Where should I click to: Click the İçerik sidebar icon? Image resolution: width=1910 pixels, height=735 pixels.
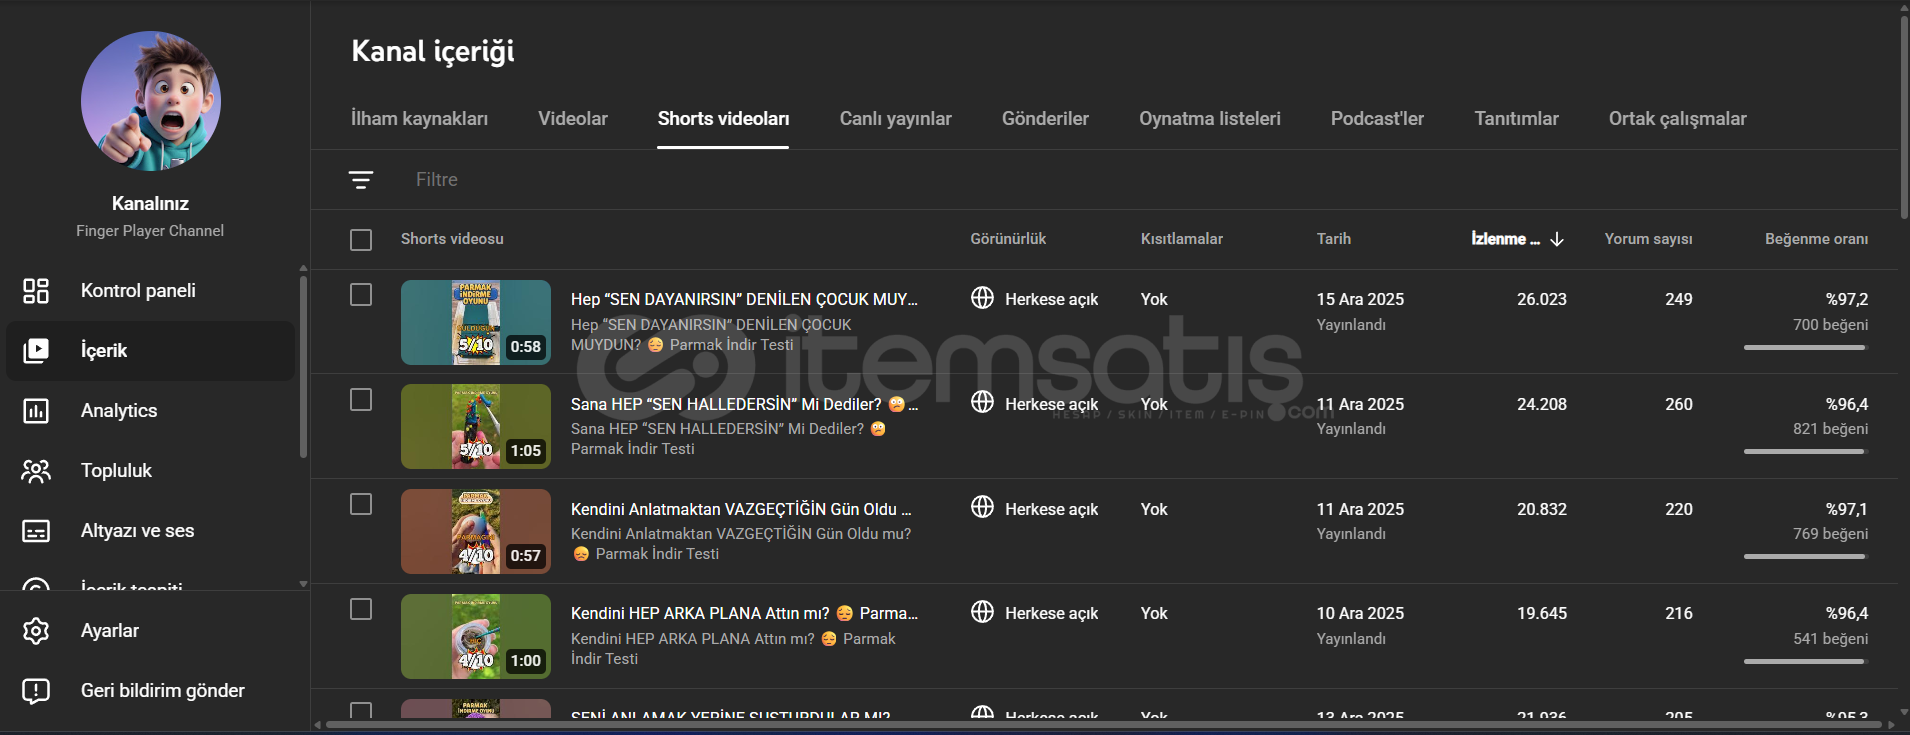tap(36, 351)
